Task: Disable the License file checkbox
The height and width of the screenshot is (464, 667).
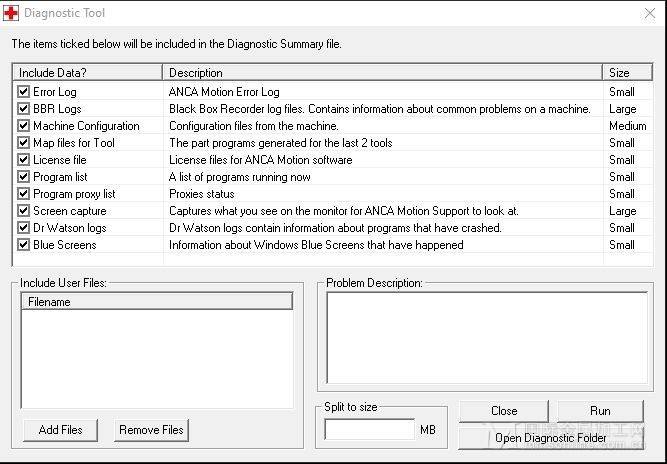Action: pyautogui.click(x=23, y=159)
